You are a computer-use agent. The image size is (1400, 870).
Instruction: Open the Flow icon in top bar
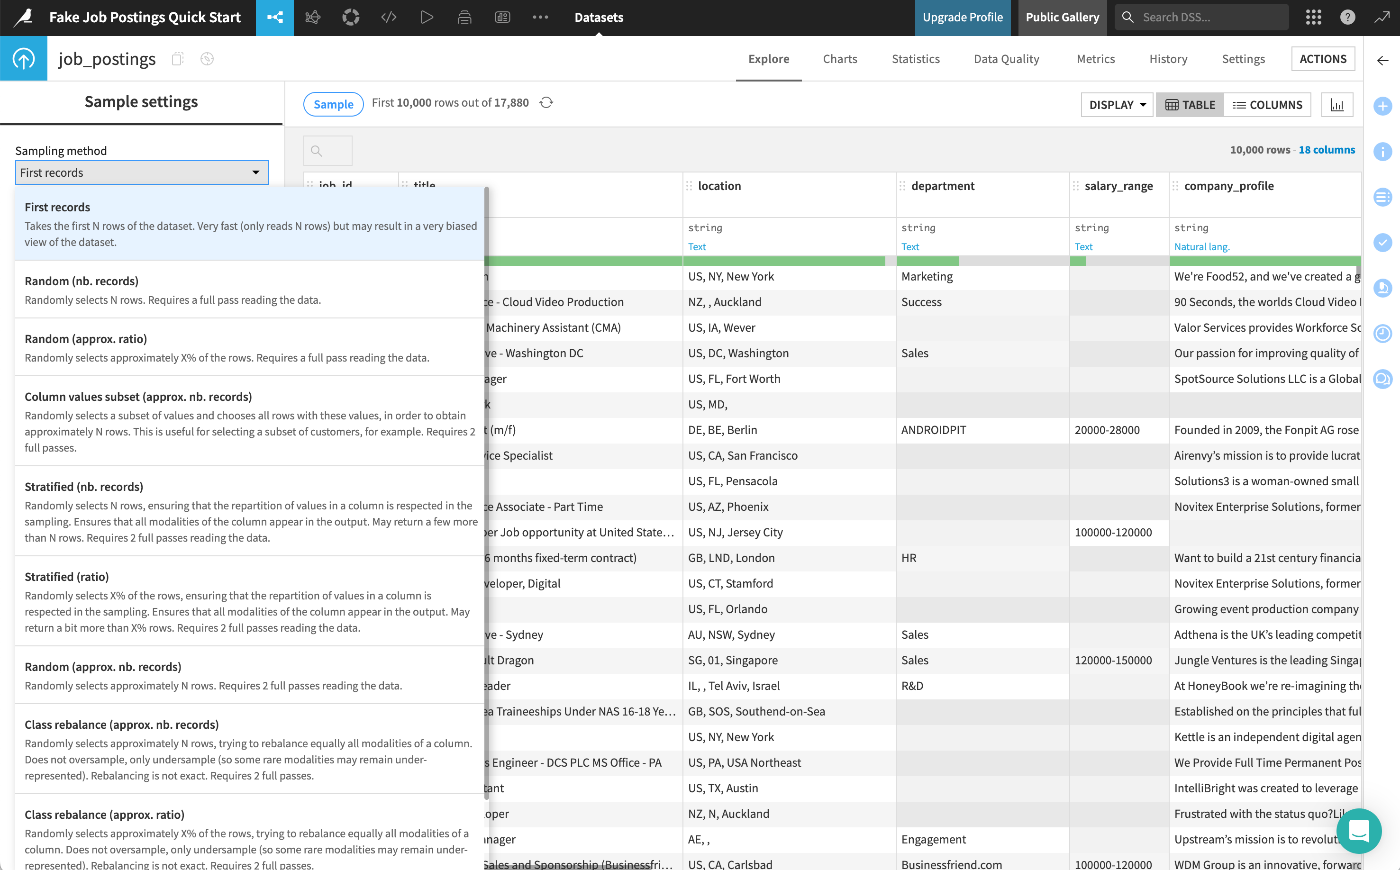click(275, 17)
